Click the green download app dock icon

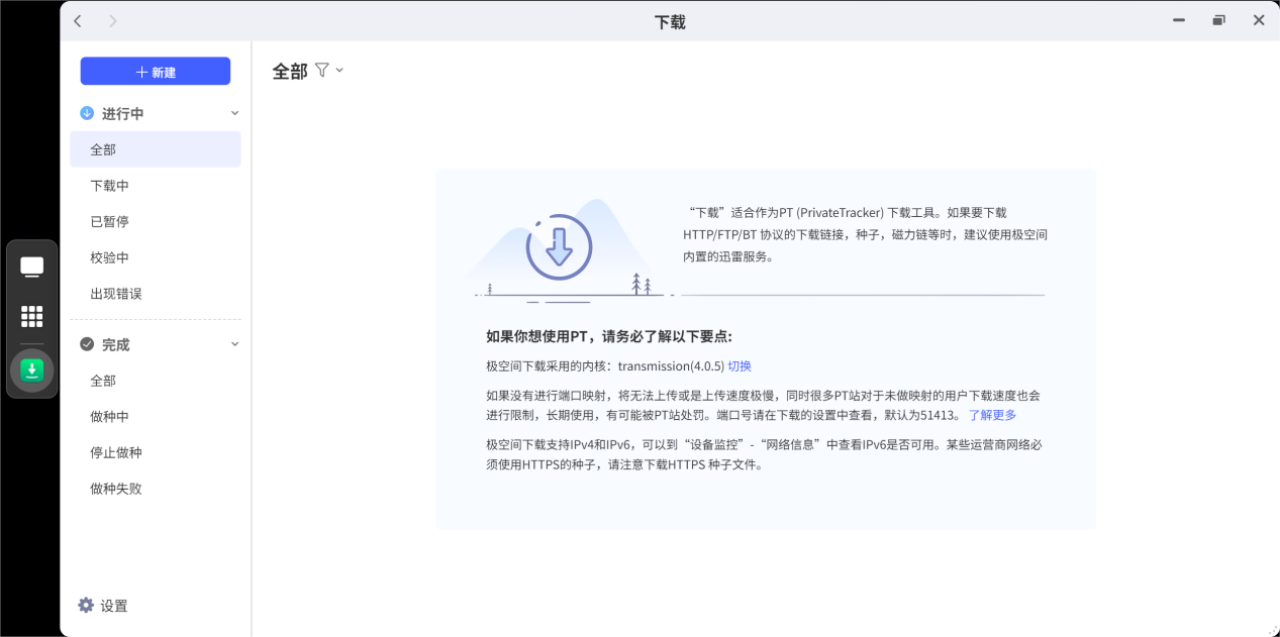tap(32, 371)
